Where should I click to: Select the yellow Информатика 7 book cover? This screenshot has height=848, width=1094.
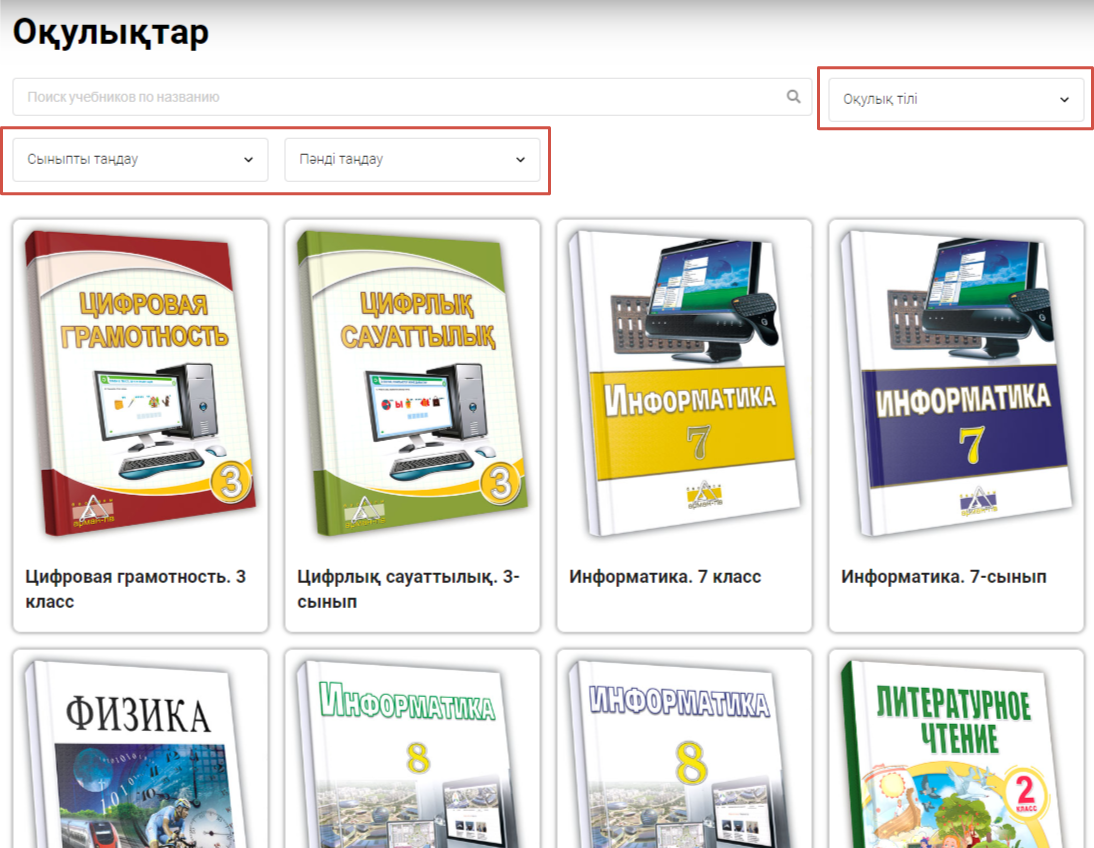tap(684, 384)
